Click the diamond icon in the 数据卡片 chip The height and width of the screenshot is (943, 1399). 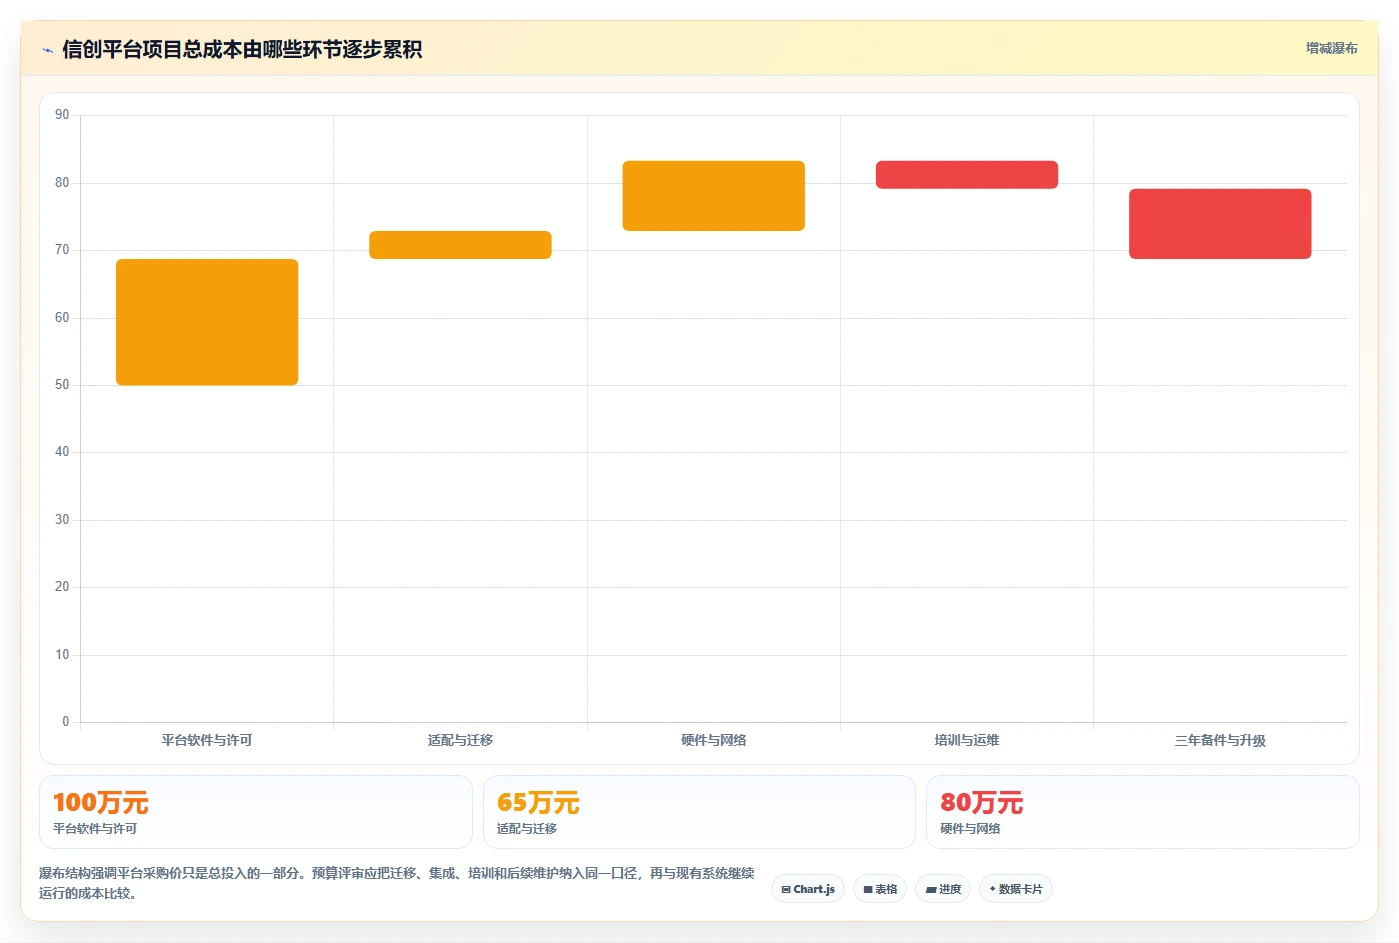(992, 889)
